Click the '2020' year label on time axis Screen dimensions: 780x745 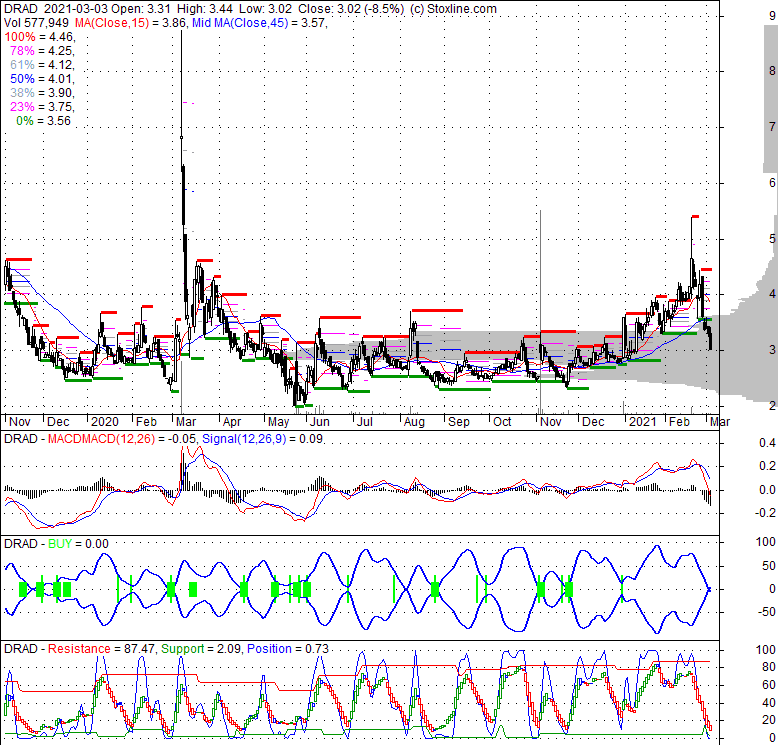click(105, 422)
